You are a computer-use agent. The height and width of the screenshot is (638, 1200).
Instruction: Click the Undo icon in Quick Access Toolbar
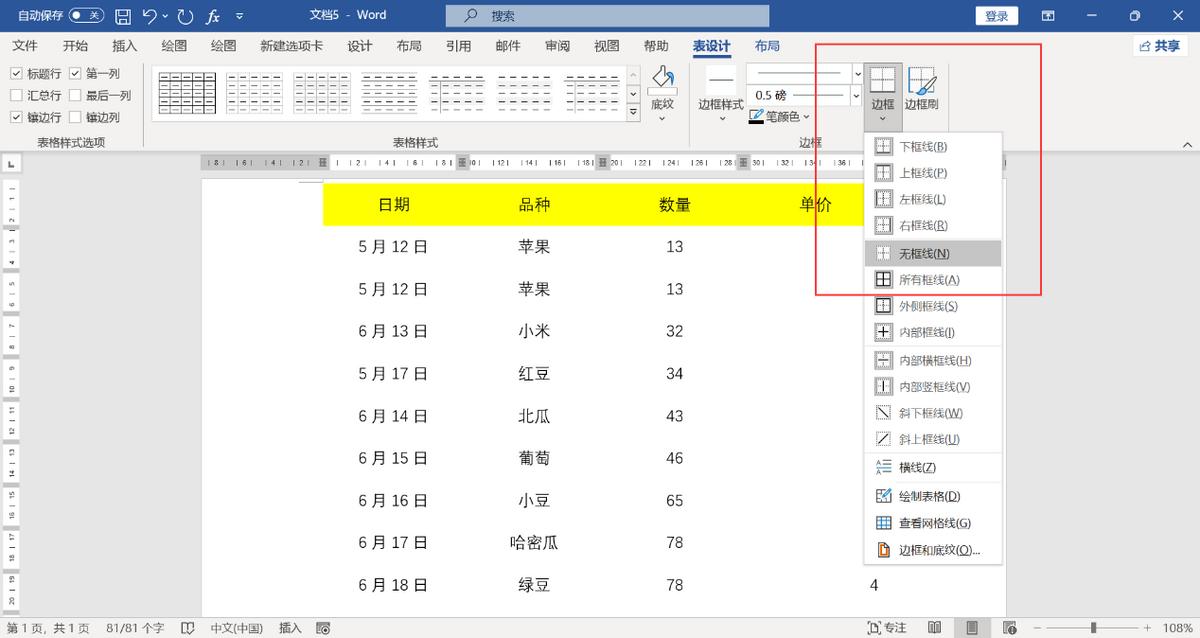point(150,15)
